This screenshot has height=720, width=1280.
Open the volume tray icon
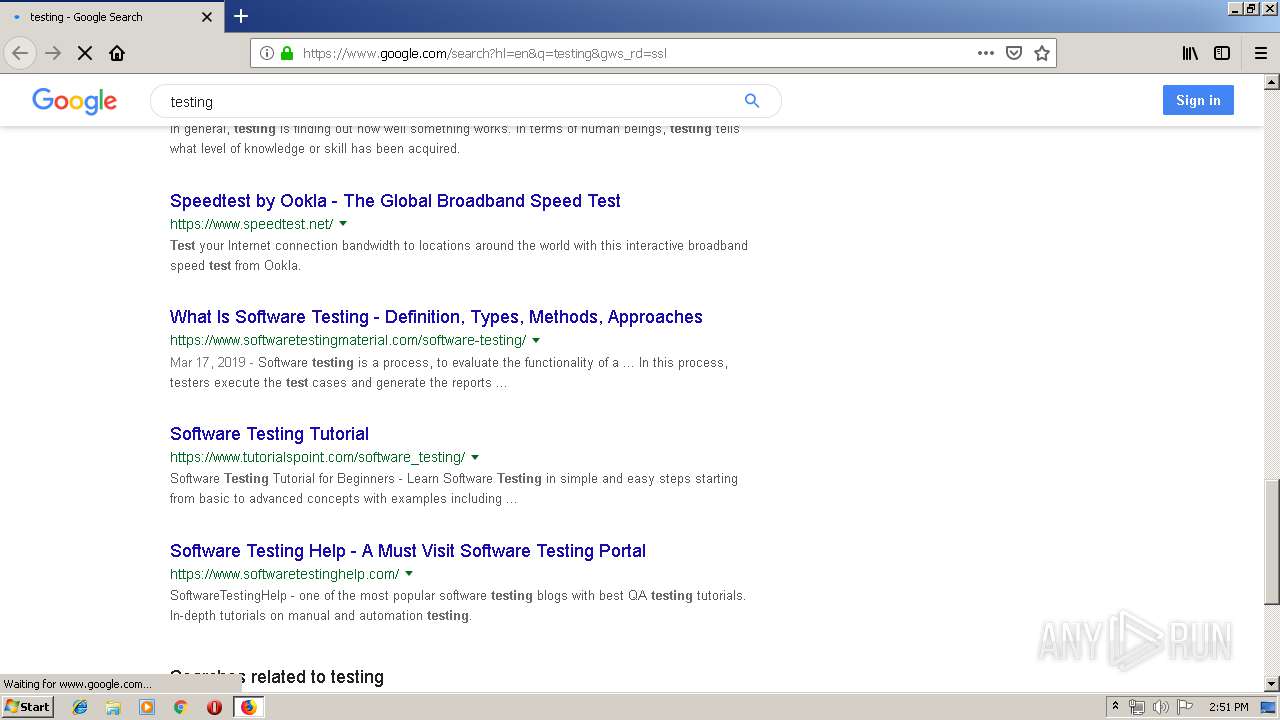point(1161,707)
